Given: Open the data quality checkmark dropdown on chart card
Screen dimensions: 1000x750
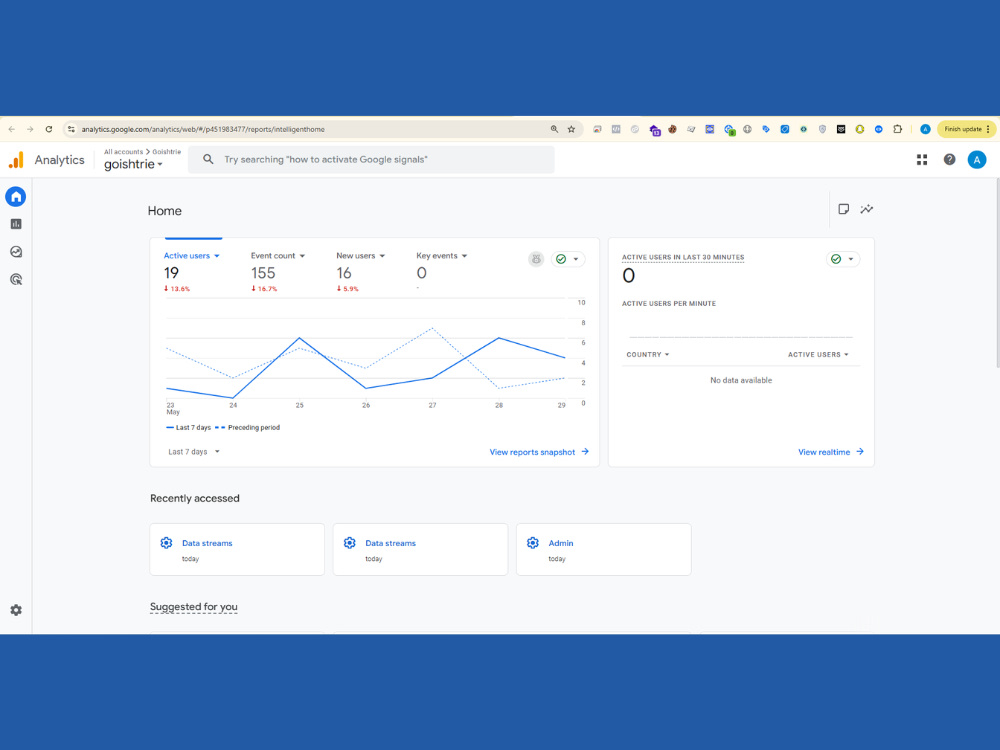Looking at the screenshot, I should [x=568, y=259].
